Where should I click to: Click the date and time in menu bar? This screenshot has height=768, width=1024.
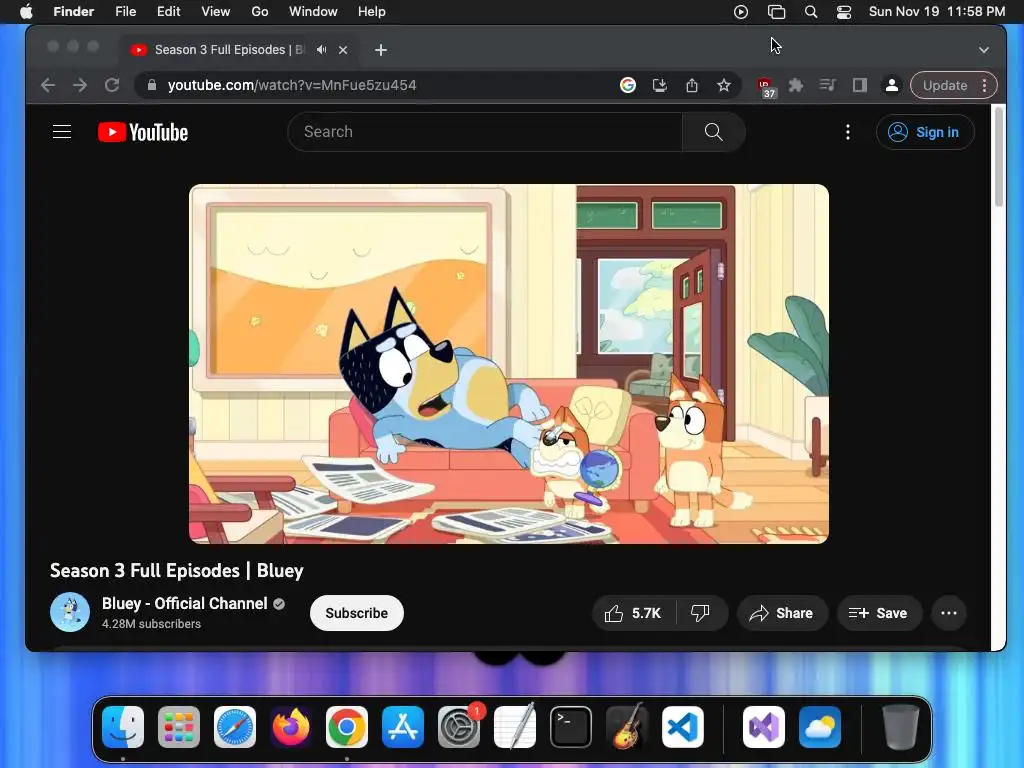[936, 12]
